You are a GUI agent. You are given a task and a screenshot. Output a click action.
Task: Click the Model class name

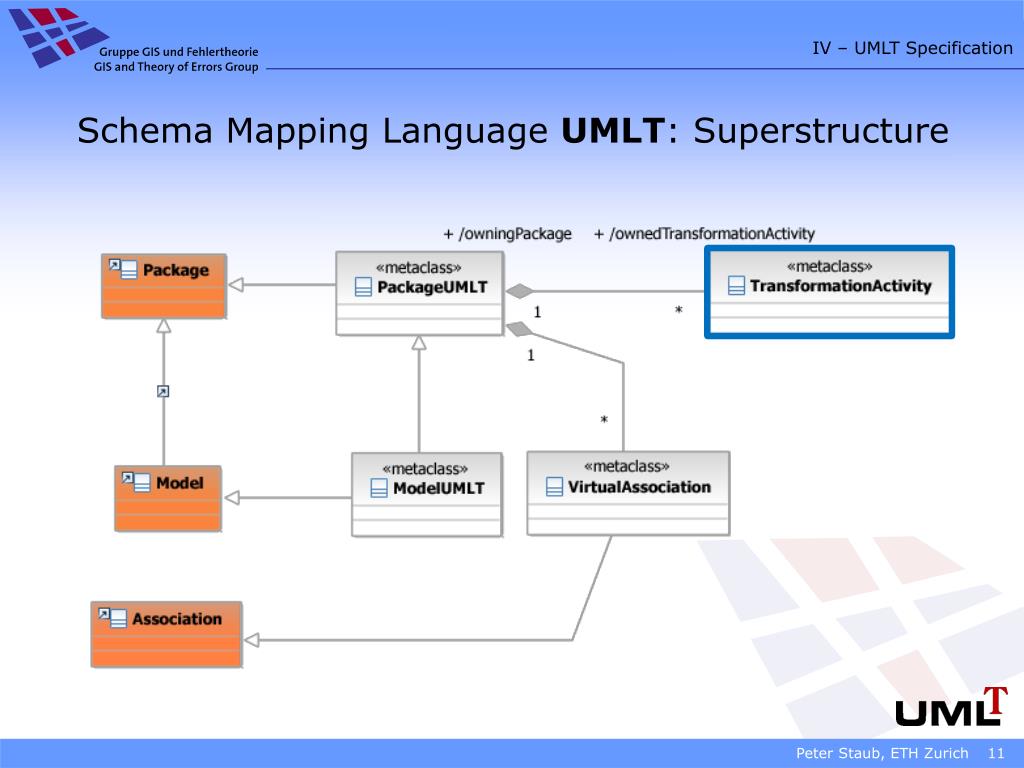tap(180, 483)
